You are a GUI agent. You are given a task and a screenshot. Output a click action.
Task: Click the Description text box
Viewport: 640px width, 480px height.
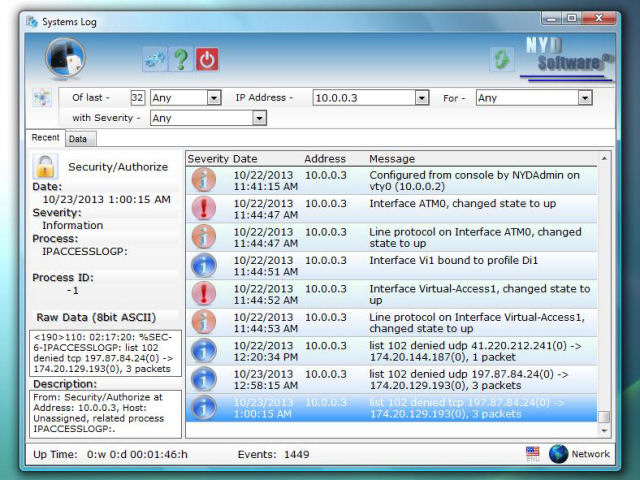click(105, 414)
